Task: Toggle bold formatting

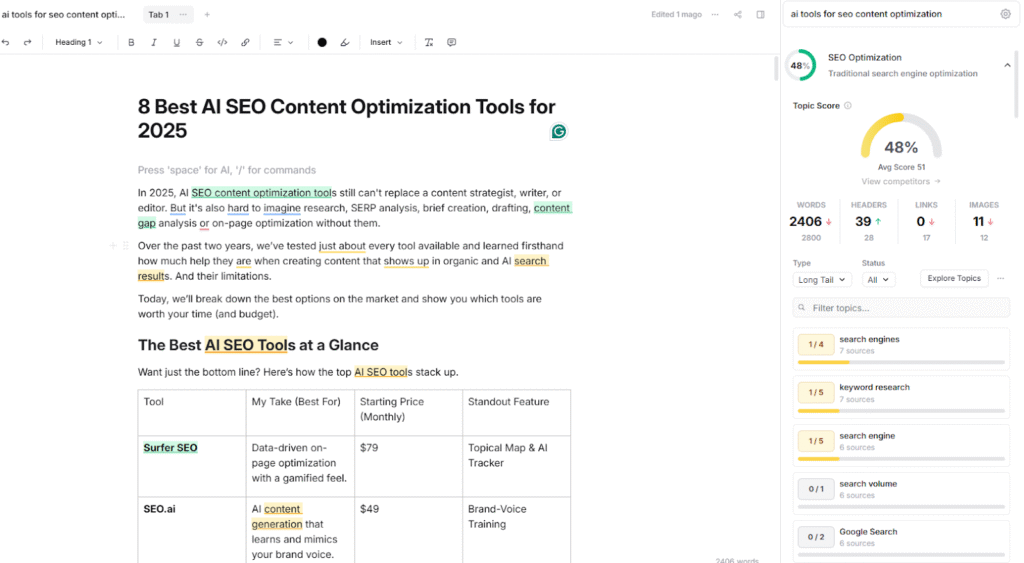Action: tap(131, 43)
